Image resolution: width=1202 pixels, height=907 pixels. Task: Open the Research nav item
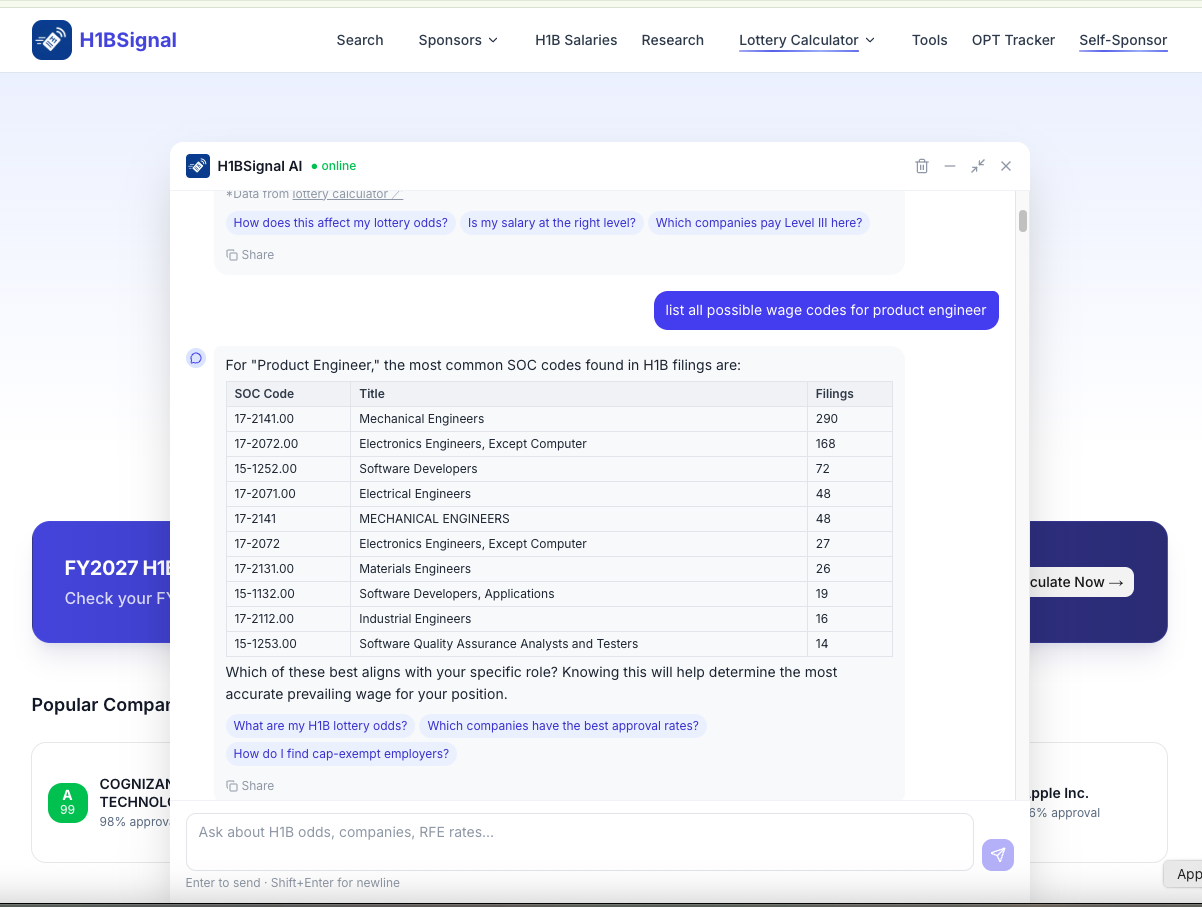coord(673,40)
